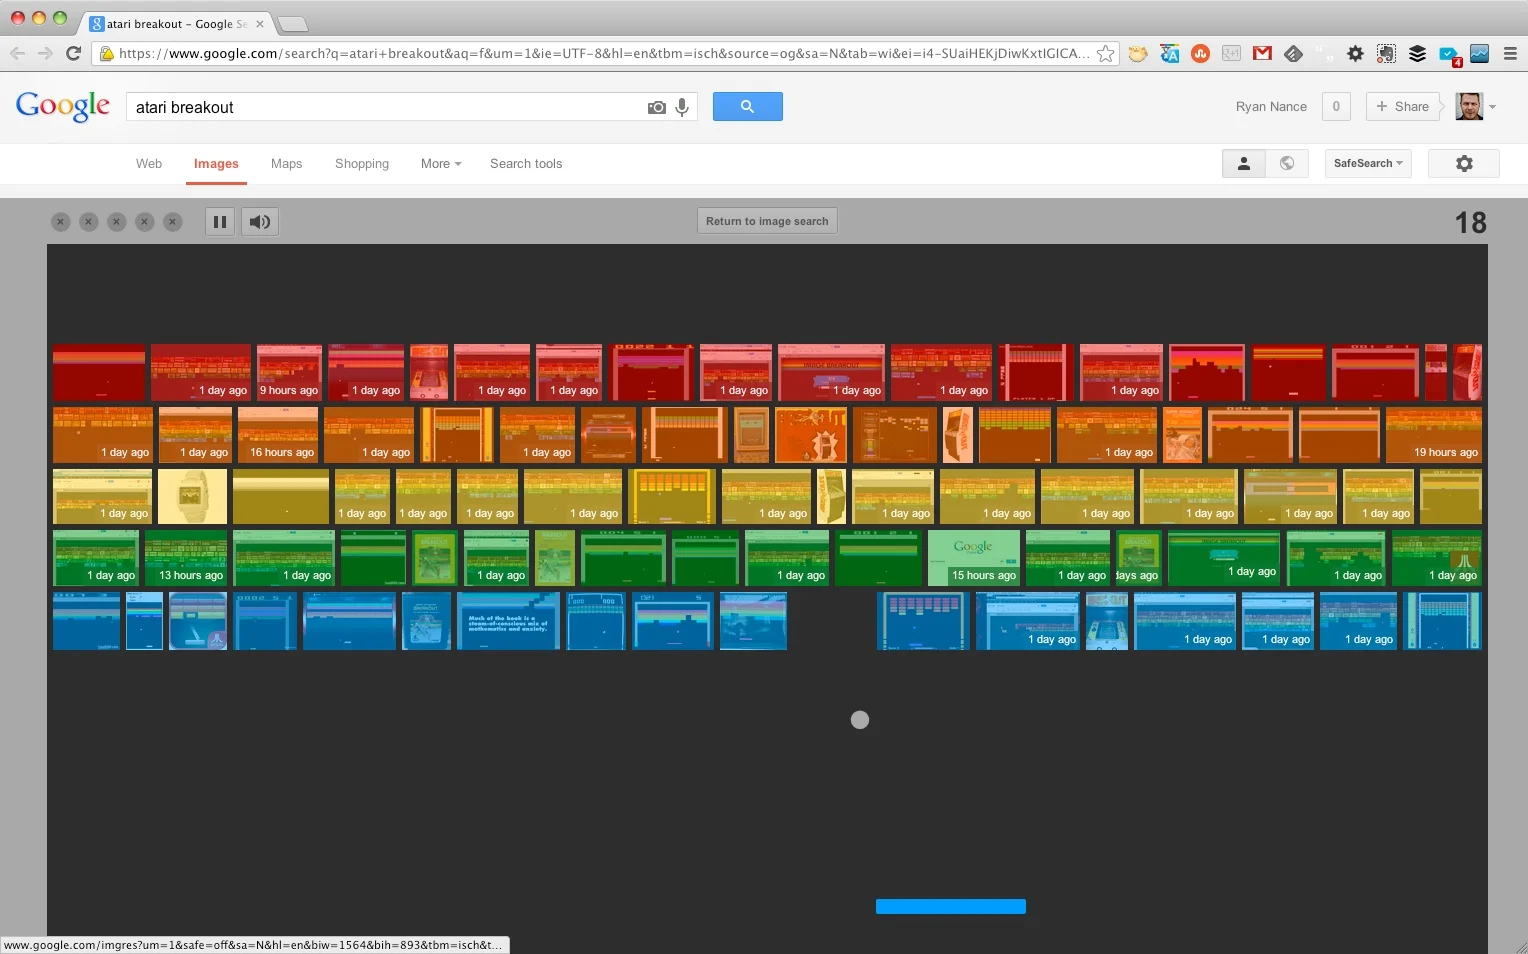Open Search tools options
Image resolution: width=1528 pixels, height=954 pixels.
point(526,164)
